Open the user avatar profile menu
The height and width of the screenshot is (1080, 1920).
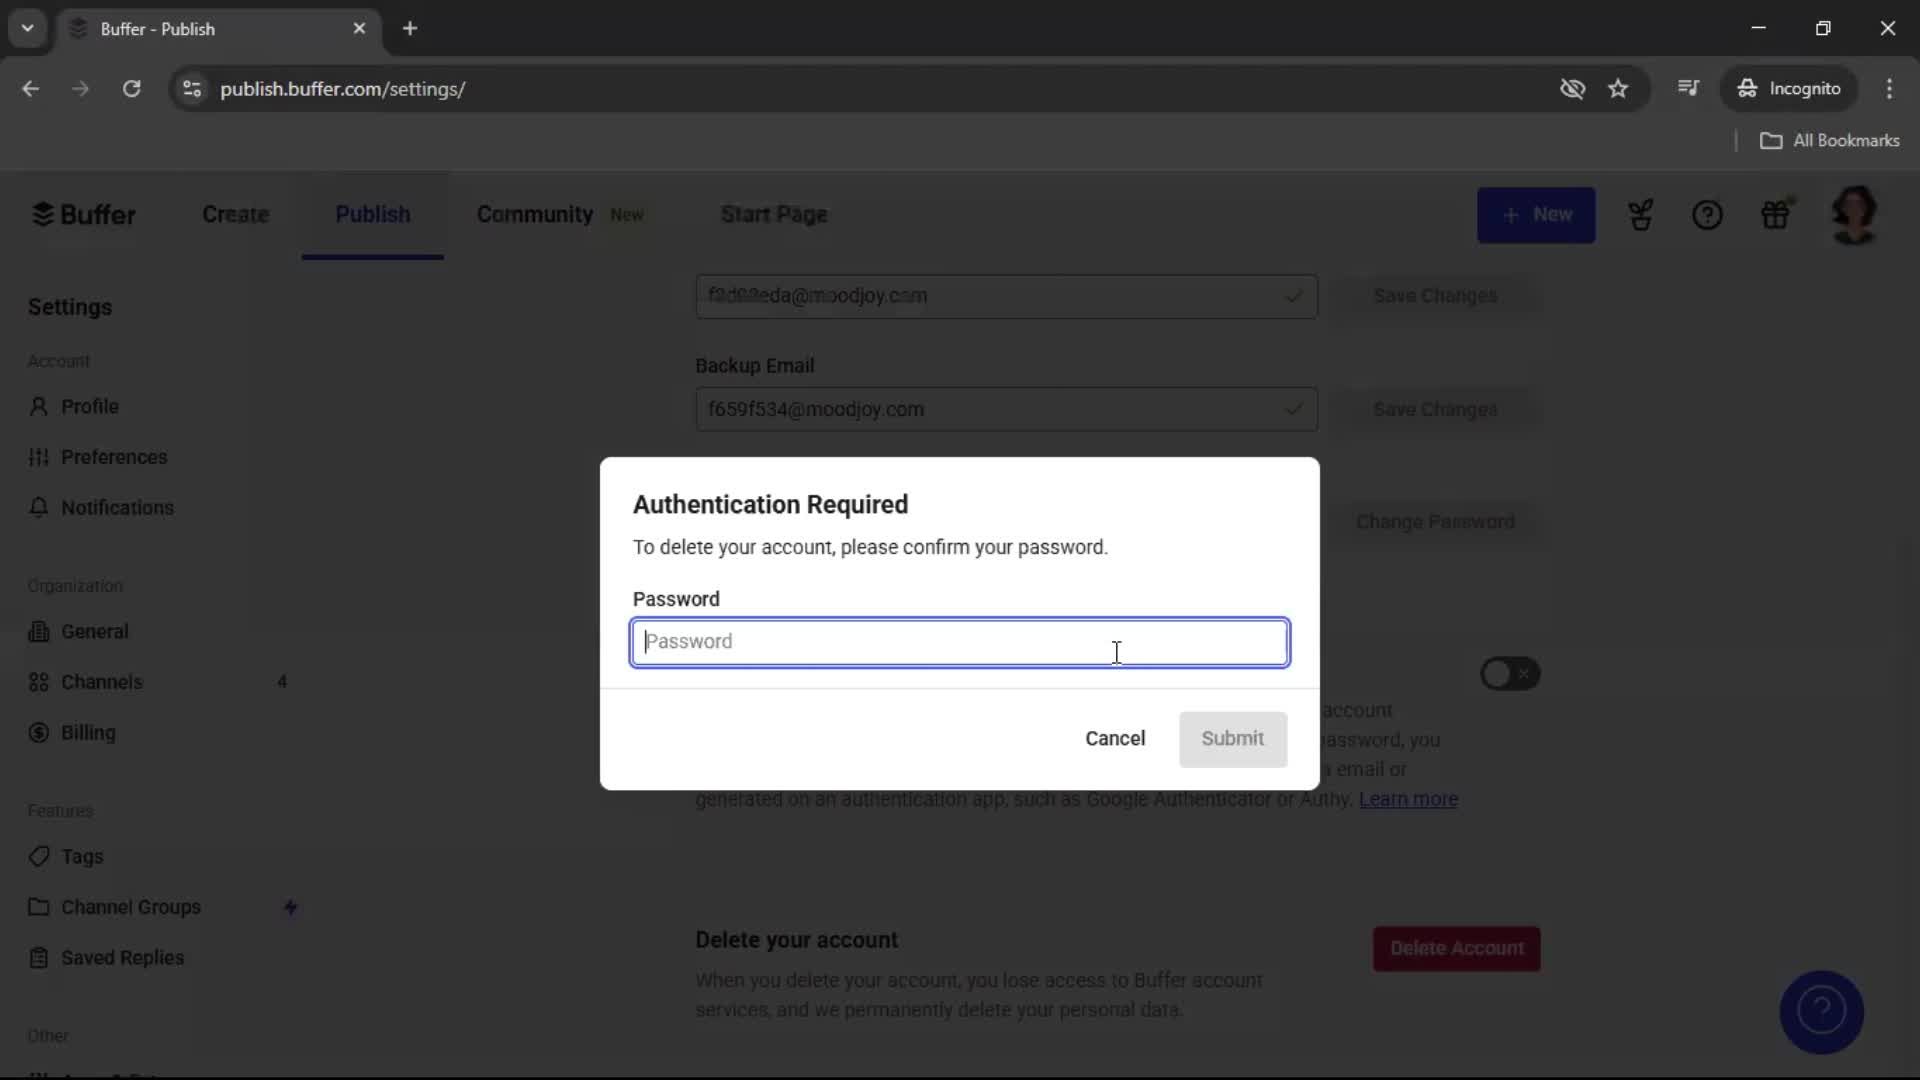pos(1853,215)
